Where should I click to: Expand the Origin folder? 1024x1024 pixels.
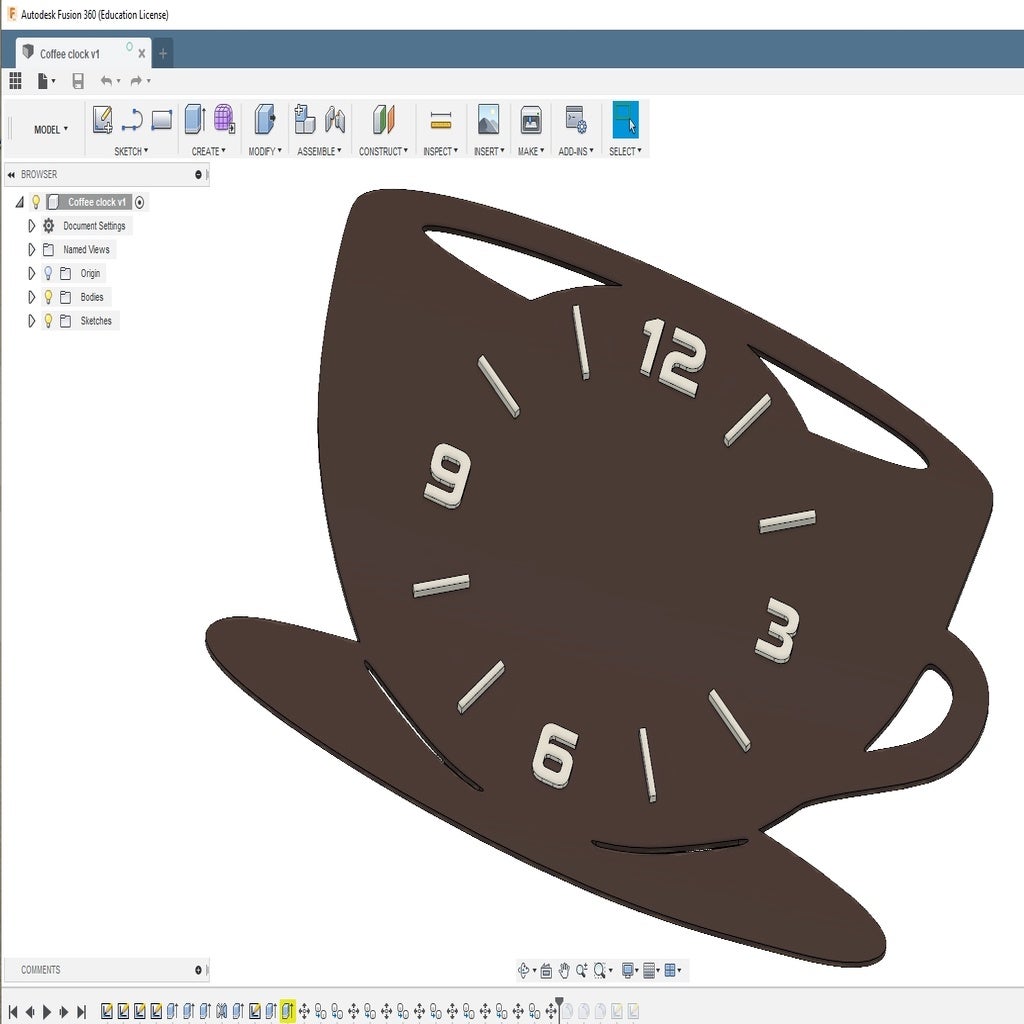31,273
